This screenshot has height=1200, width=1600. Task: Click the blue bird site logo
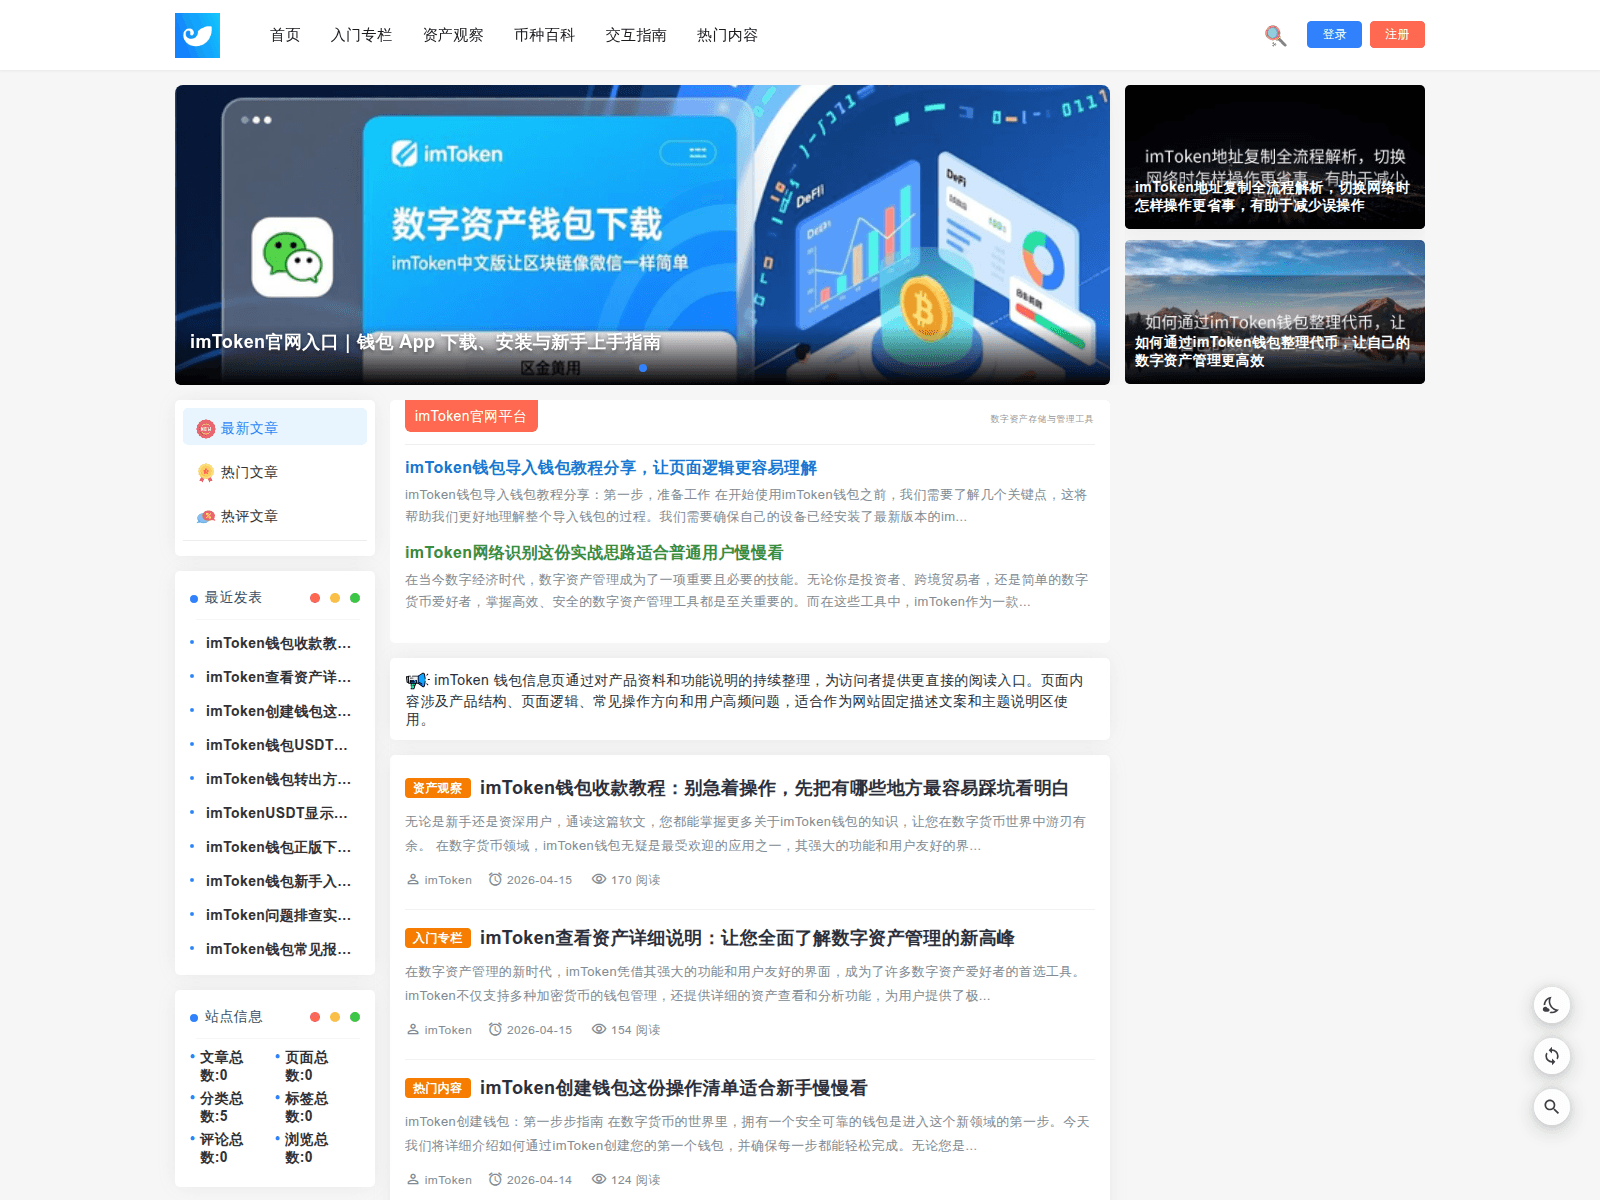coord(197,35)
